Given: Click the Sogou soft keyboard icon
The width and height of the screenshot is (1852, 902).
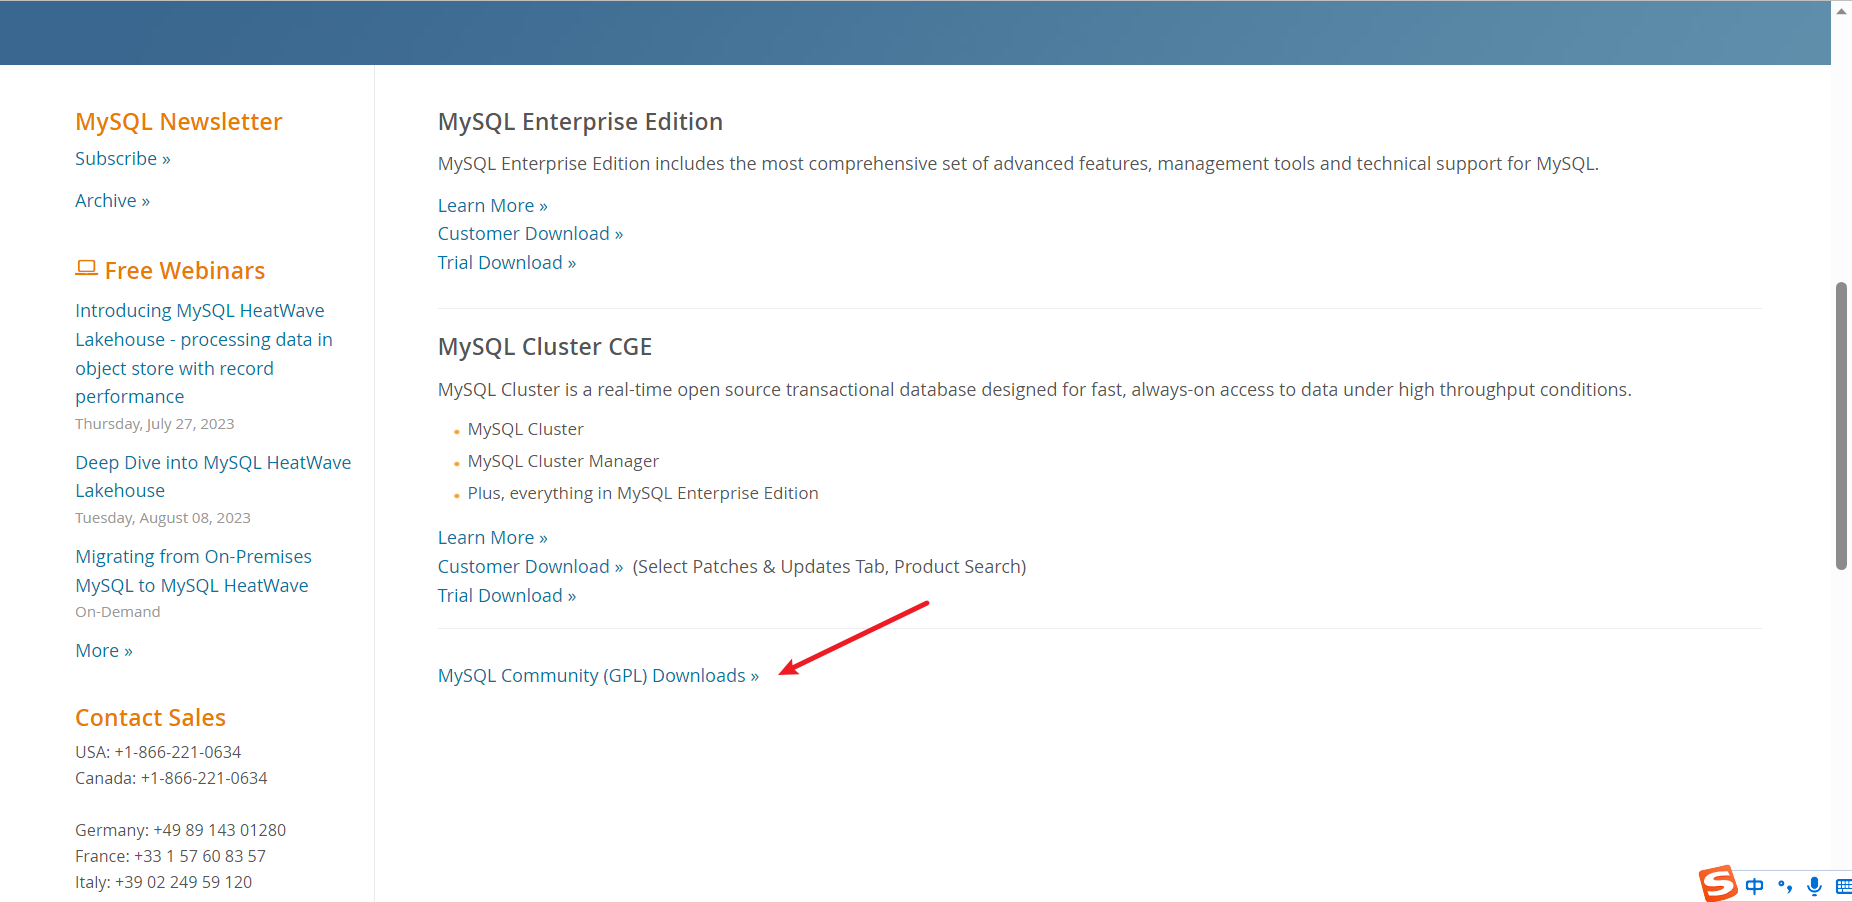Looking at the screenshot, I should coord(1843,886).
